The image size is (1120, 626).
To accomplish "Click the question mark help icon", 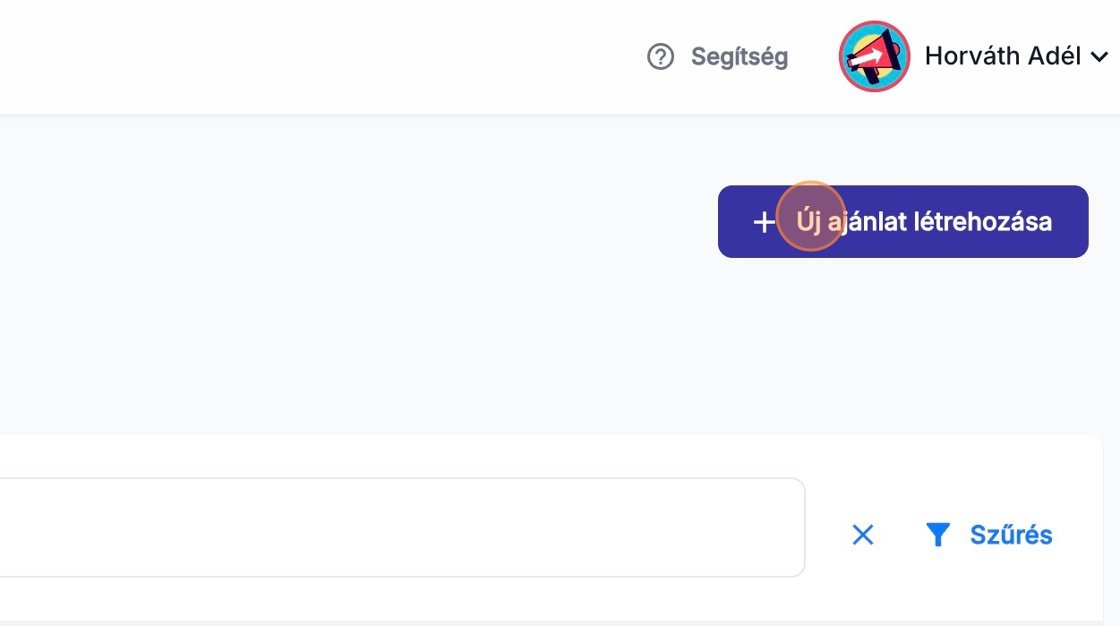I will [660, 57].
